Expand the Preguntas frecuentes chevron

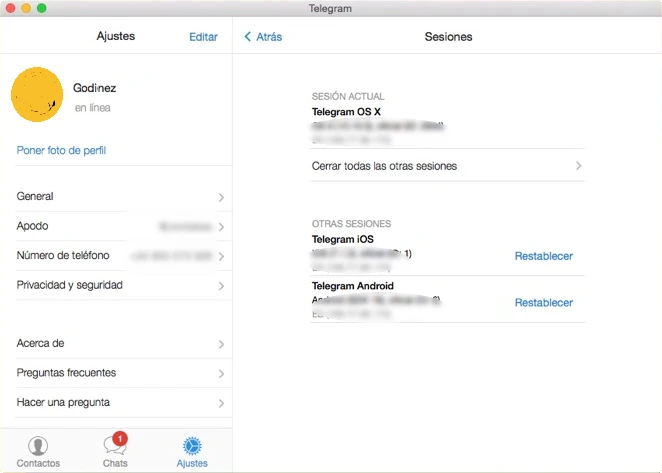(221, 374)
